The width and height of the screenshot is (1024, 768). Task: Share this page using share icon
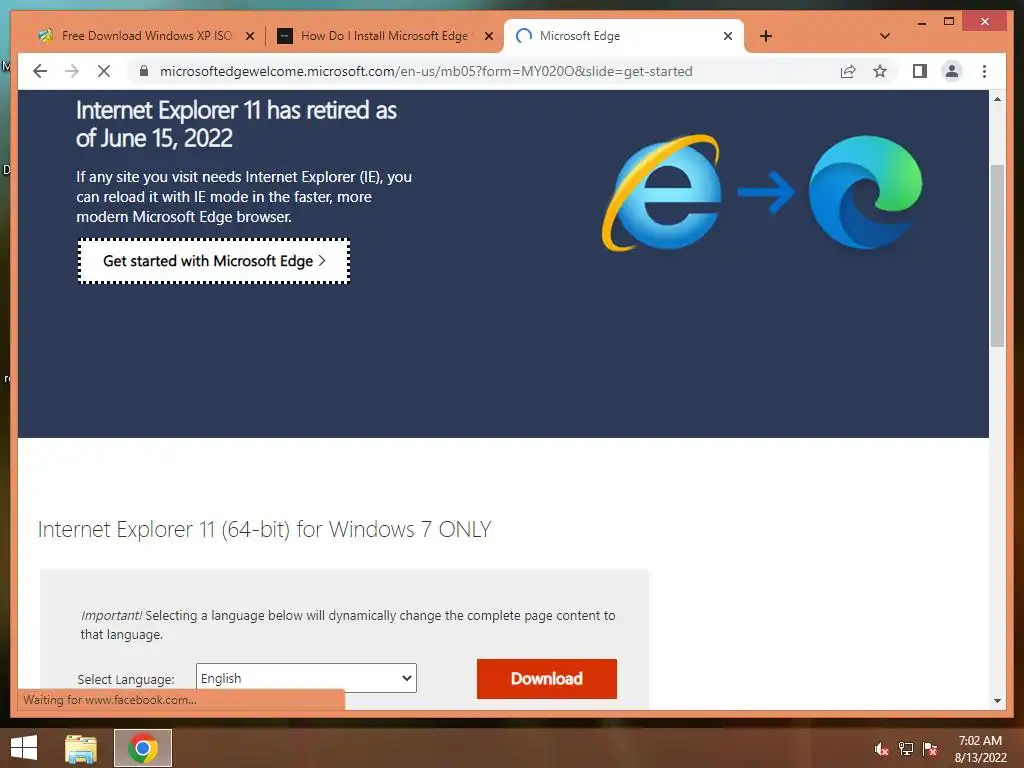click(848, 71)
